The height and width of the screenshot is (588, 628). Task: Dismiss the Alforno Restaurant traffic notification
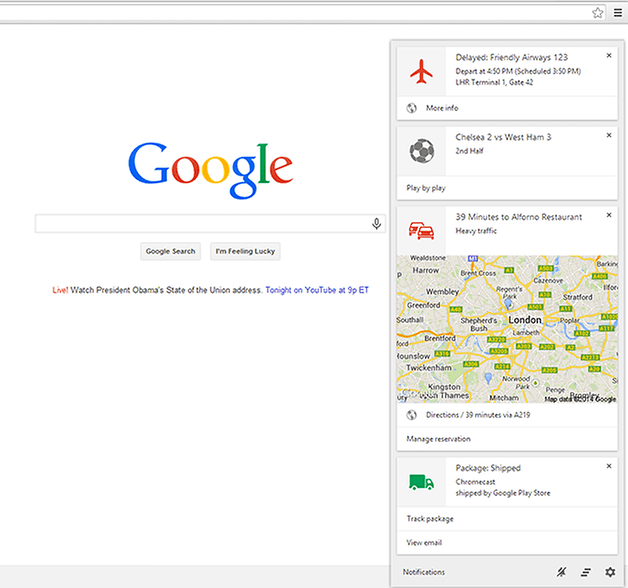609,215
